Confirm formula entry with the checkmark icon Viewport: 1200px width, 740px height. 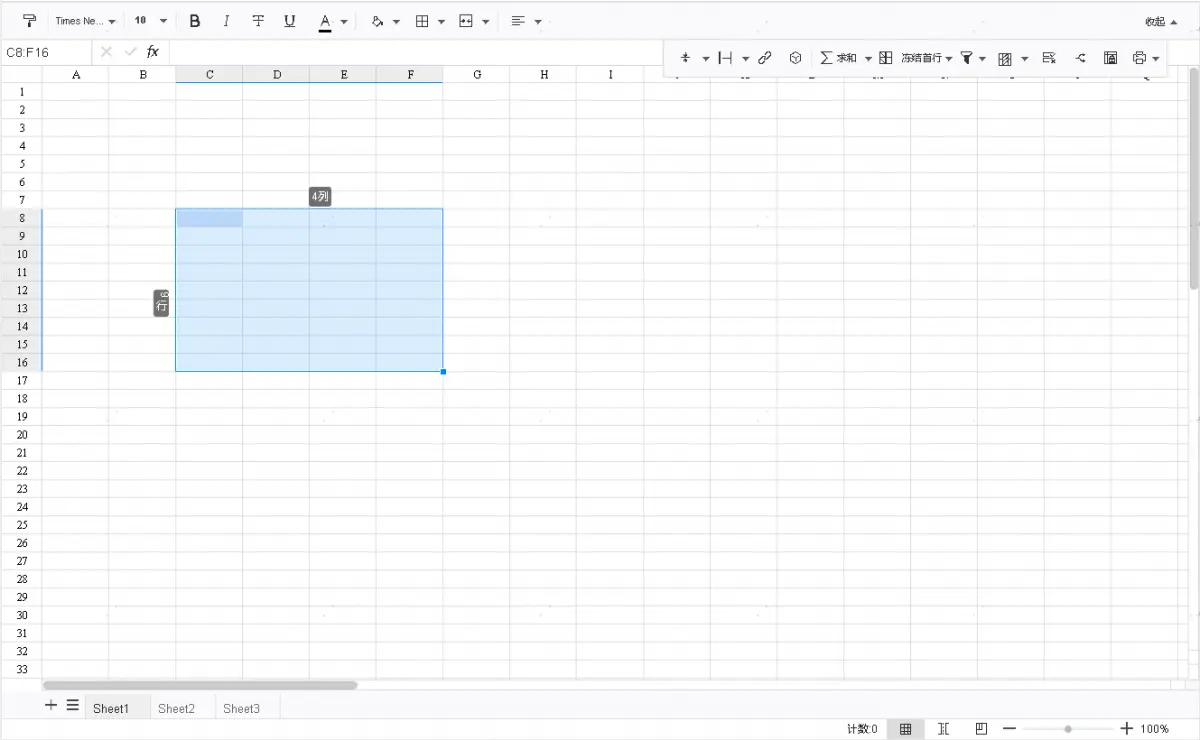[130, 51]
